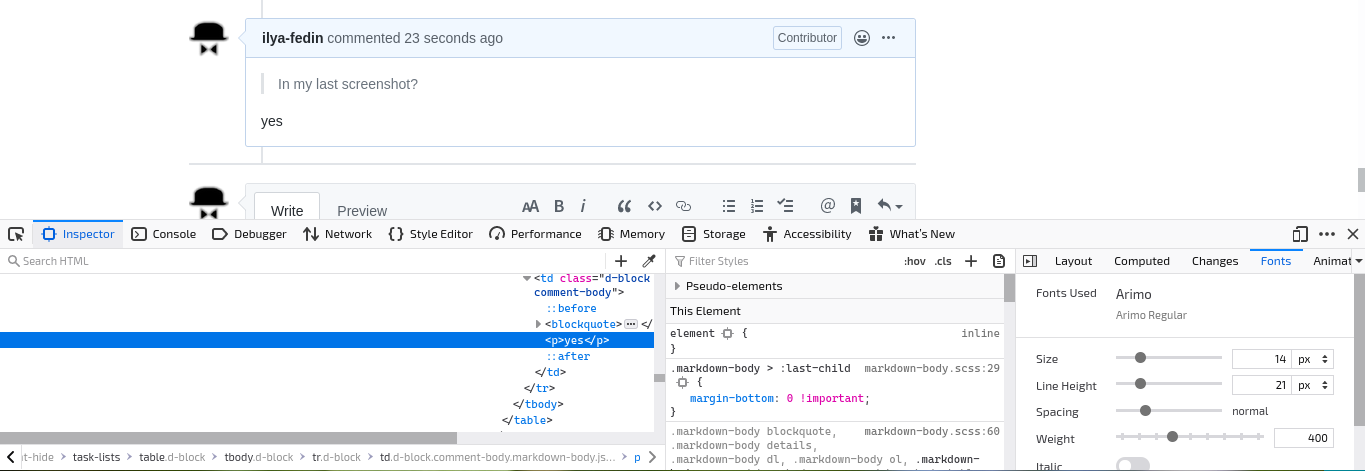The height and width of the screenshot is (471, 1365).
Task: Toggle the Italic switch
Action: [x=1132, y=465]
